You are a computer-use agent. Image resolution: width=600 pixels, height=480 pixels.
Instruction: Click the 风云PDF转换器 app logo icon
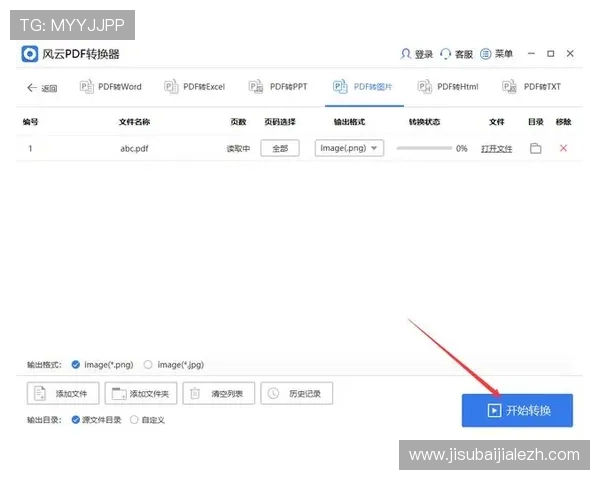(30, 54)
